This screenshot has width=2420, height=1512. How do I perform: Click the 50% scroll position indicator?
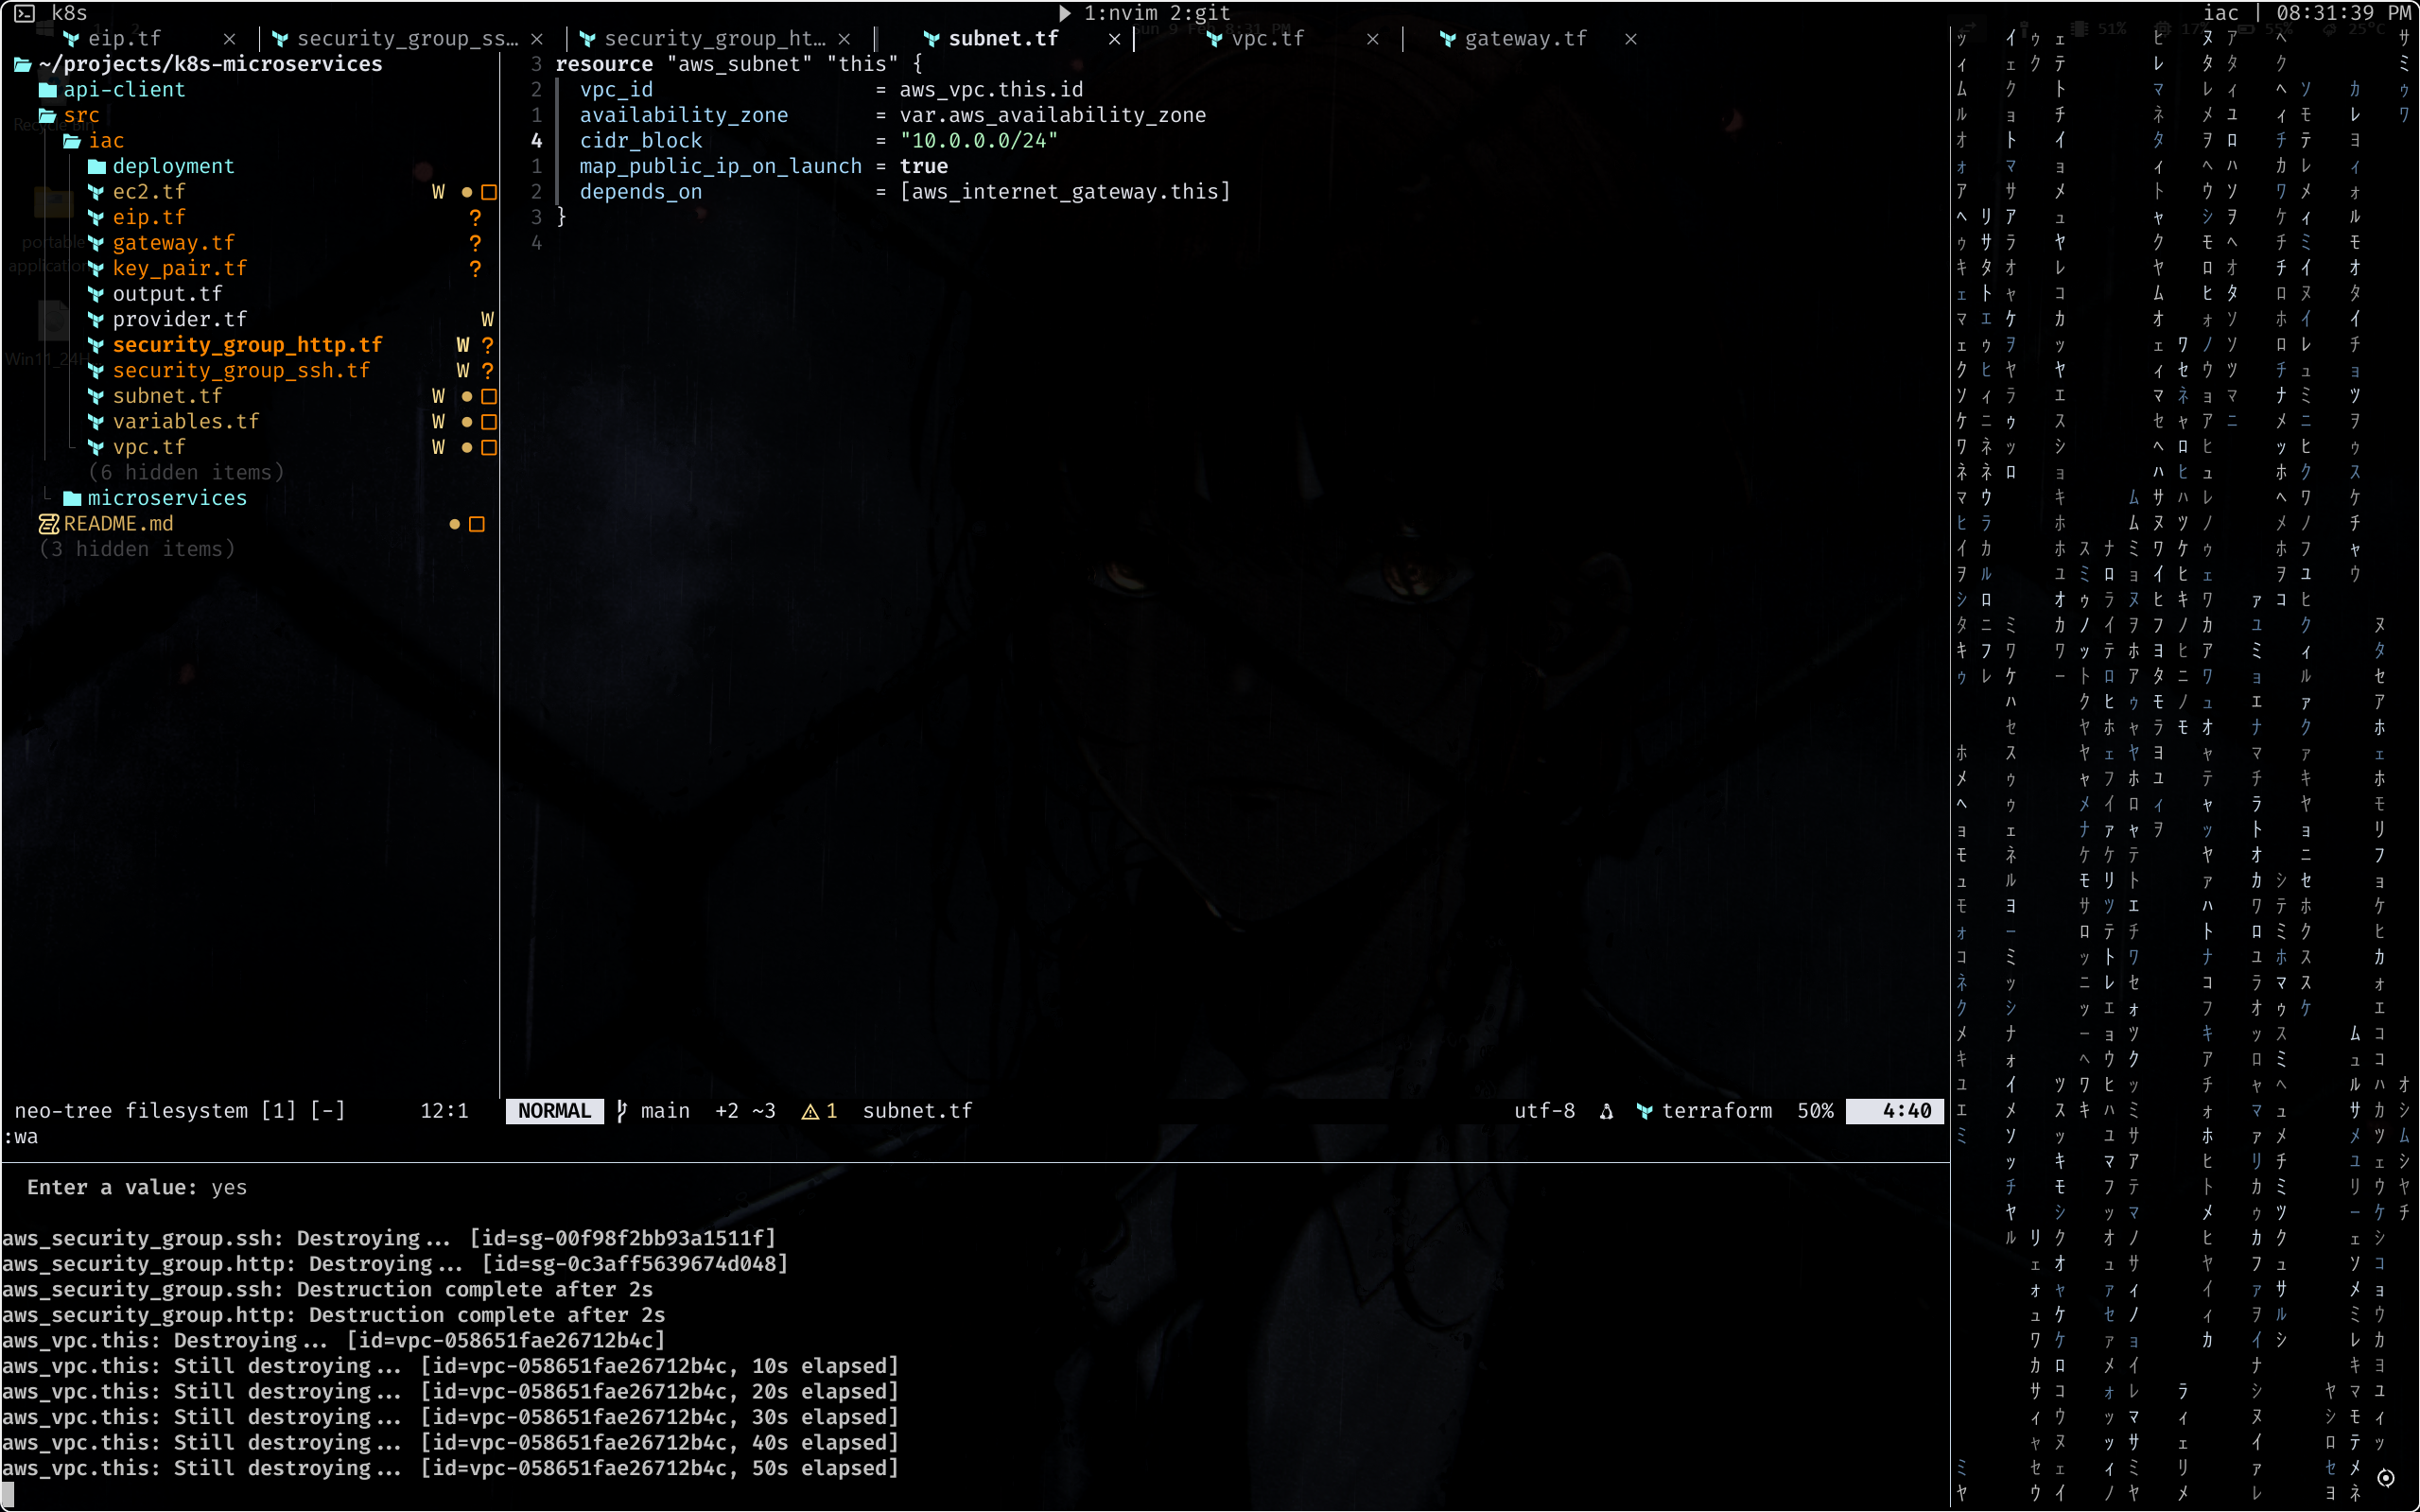[x=1814, y=1111]
